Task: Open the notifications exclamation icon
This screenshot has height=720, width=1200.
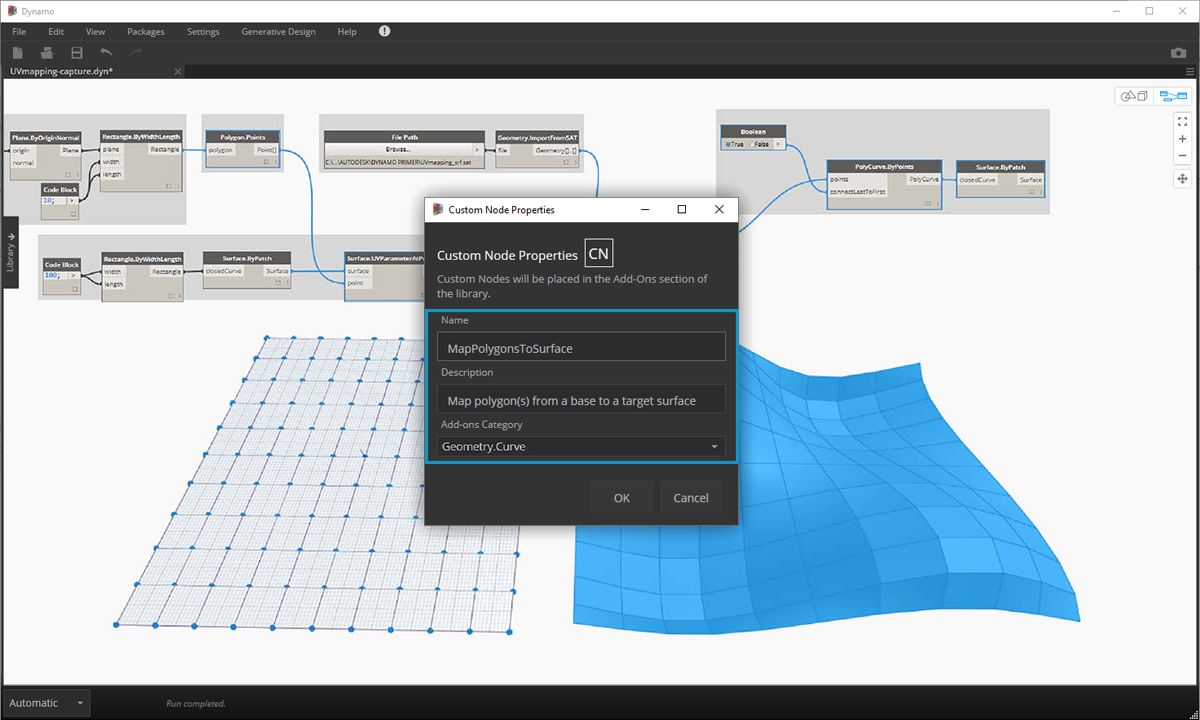Action: (385, 32)
